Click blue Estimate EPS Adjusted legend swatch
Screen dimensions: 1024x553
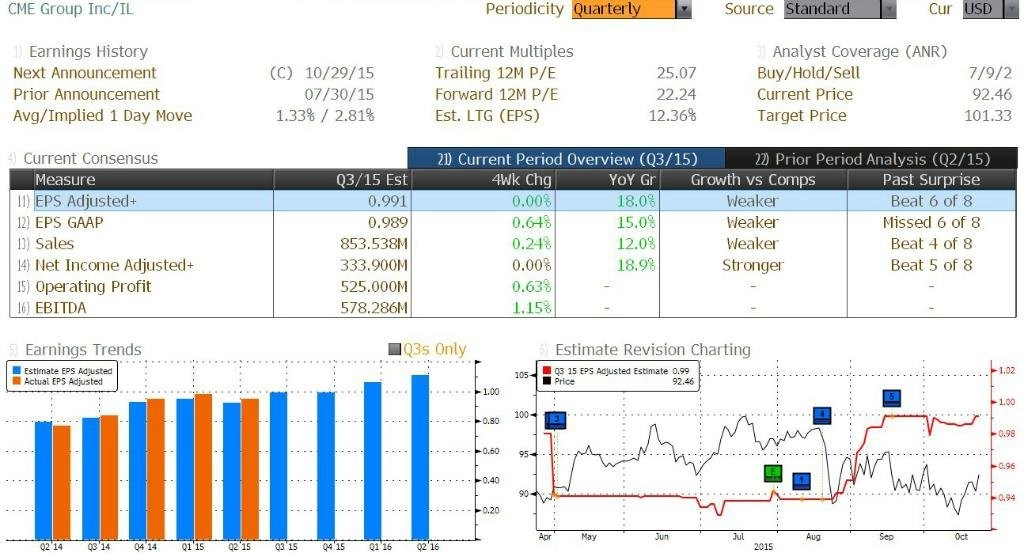[x=16, y=370]
